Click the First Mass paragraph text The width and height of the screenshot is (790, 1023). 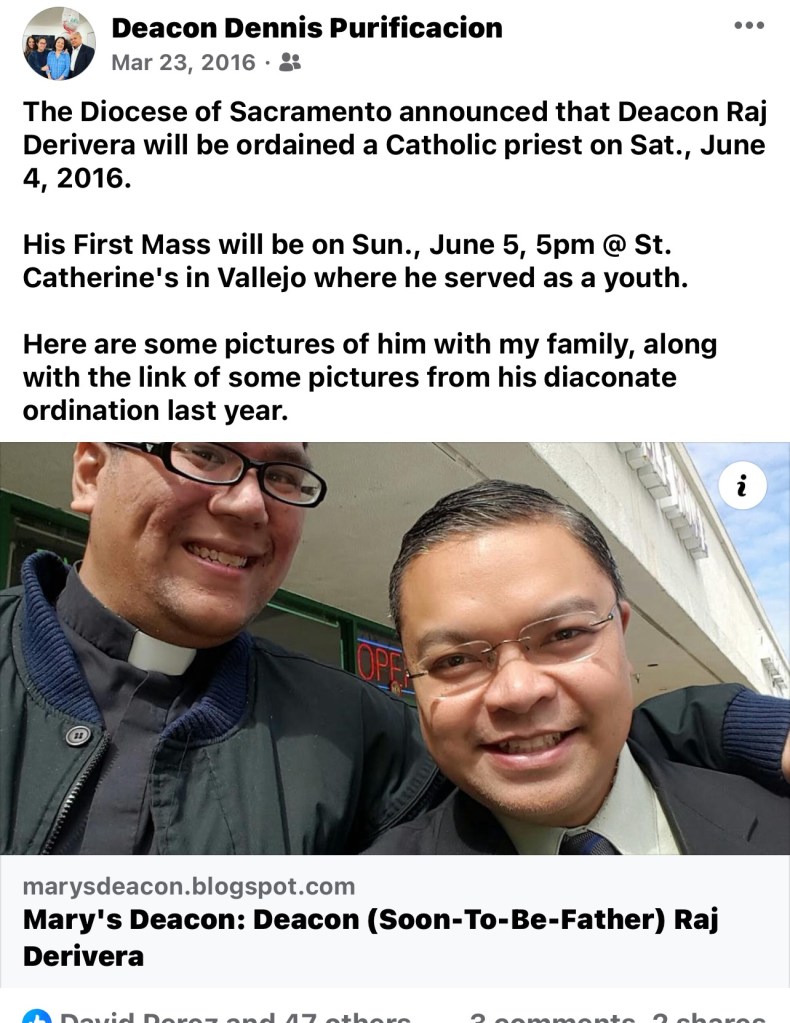356,261
